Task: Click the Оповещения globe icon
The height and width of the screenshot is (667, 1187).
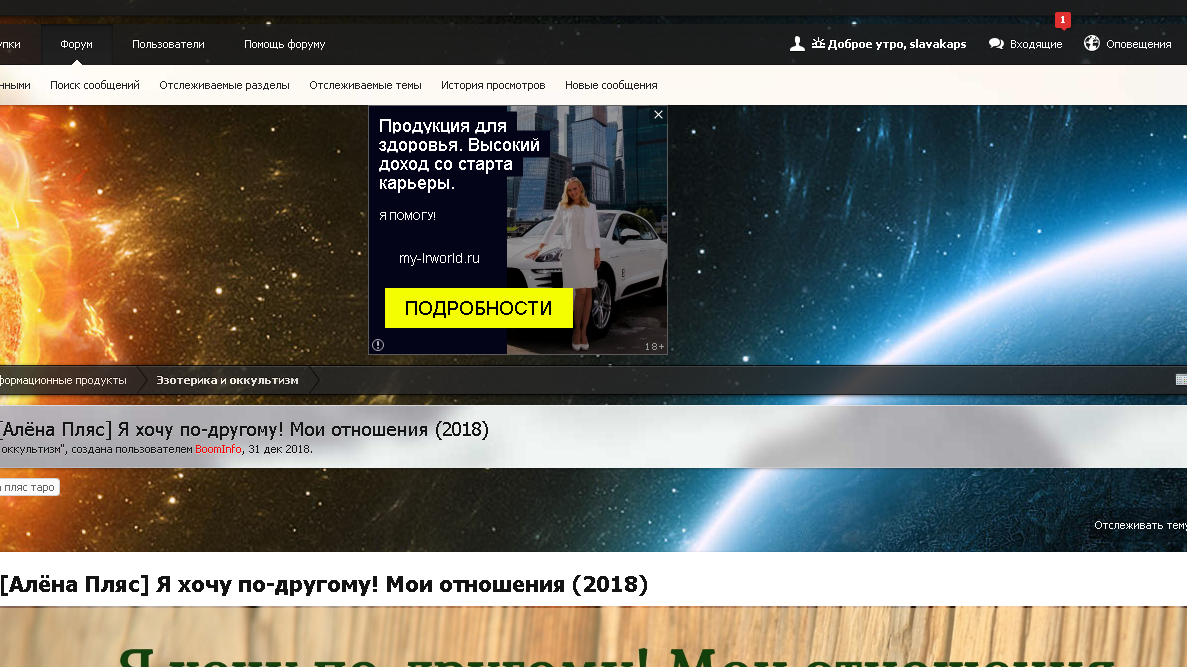Action: click(1092, 43)
